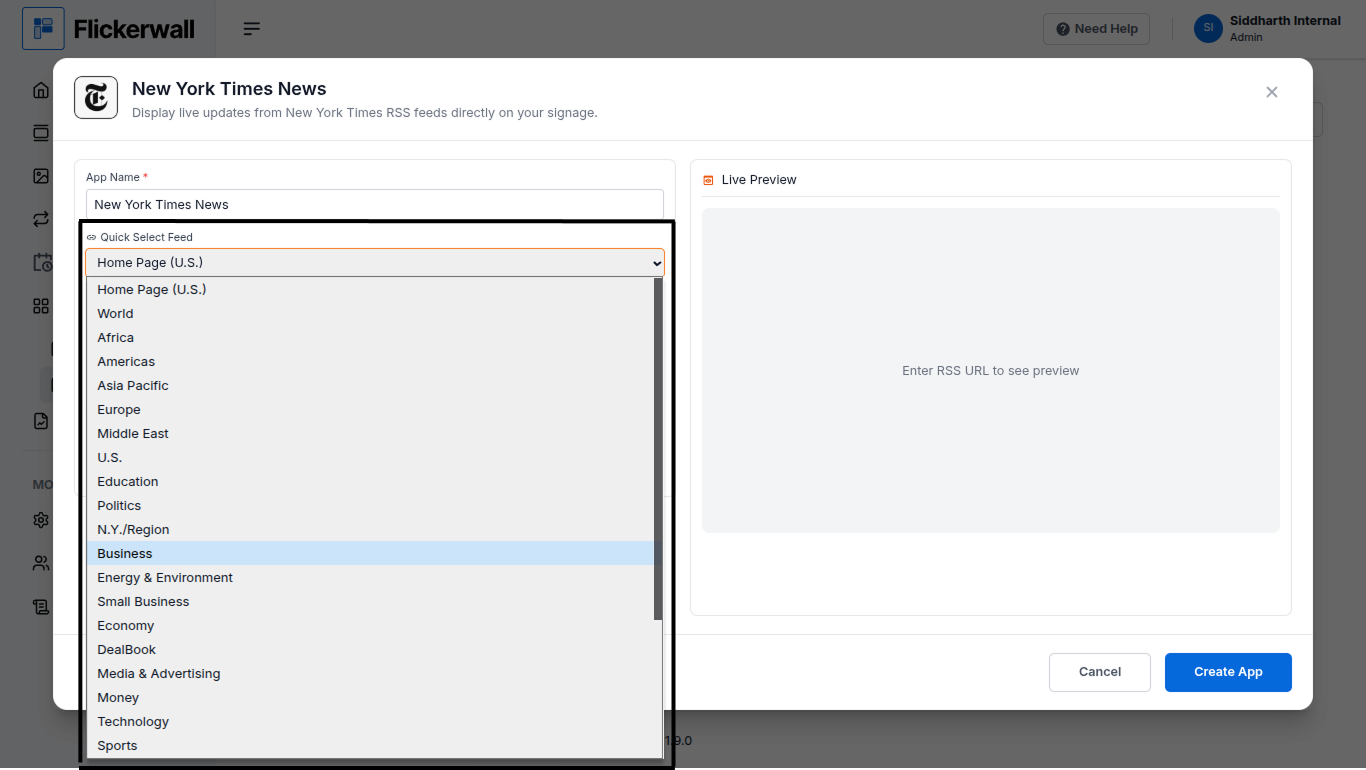This screenshot has height=770, width=1366.
Task: Pick the Economy feed option
Action: point(370,625)
